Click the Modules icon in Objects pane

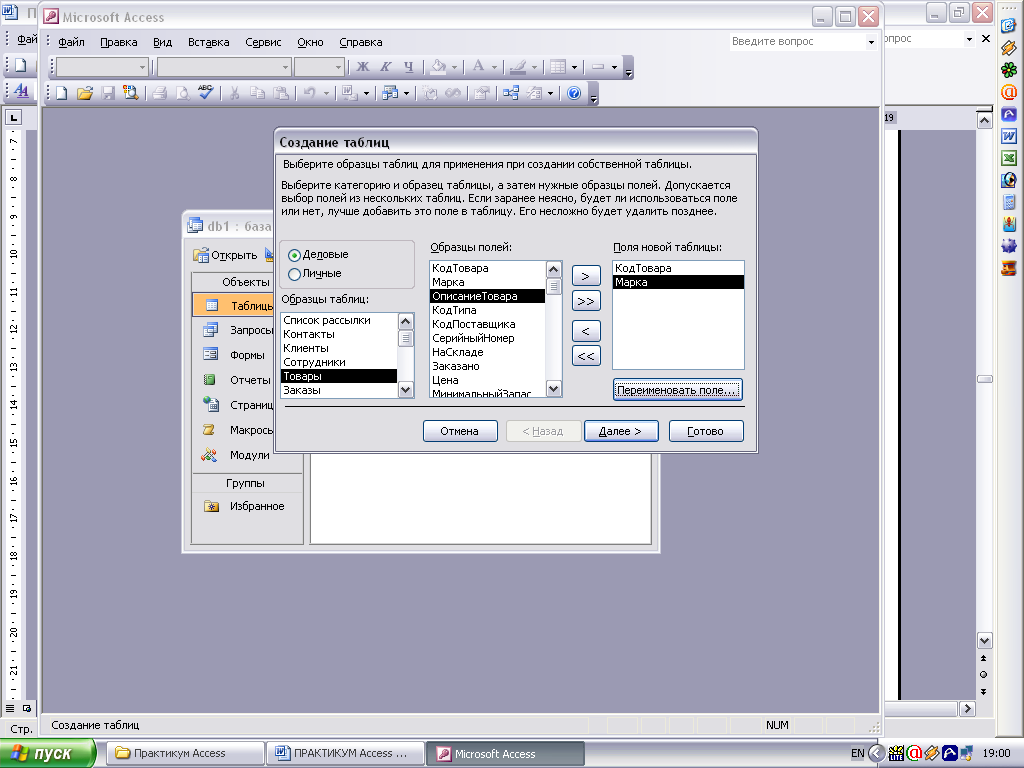click(x=210, y=455)
